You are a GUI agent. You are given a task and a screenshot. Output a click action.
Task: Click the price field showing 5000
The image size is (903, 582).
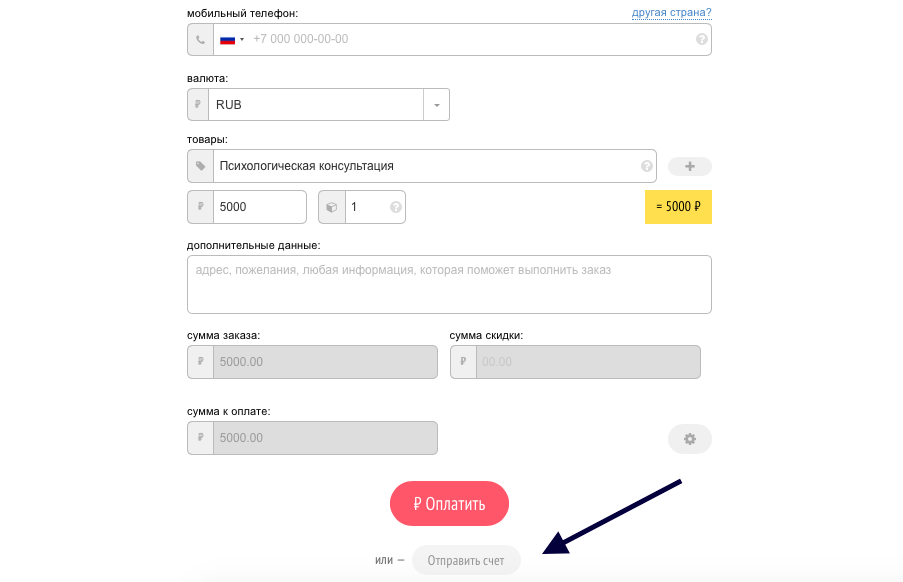tap(260, 207)
